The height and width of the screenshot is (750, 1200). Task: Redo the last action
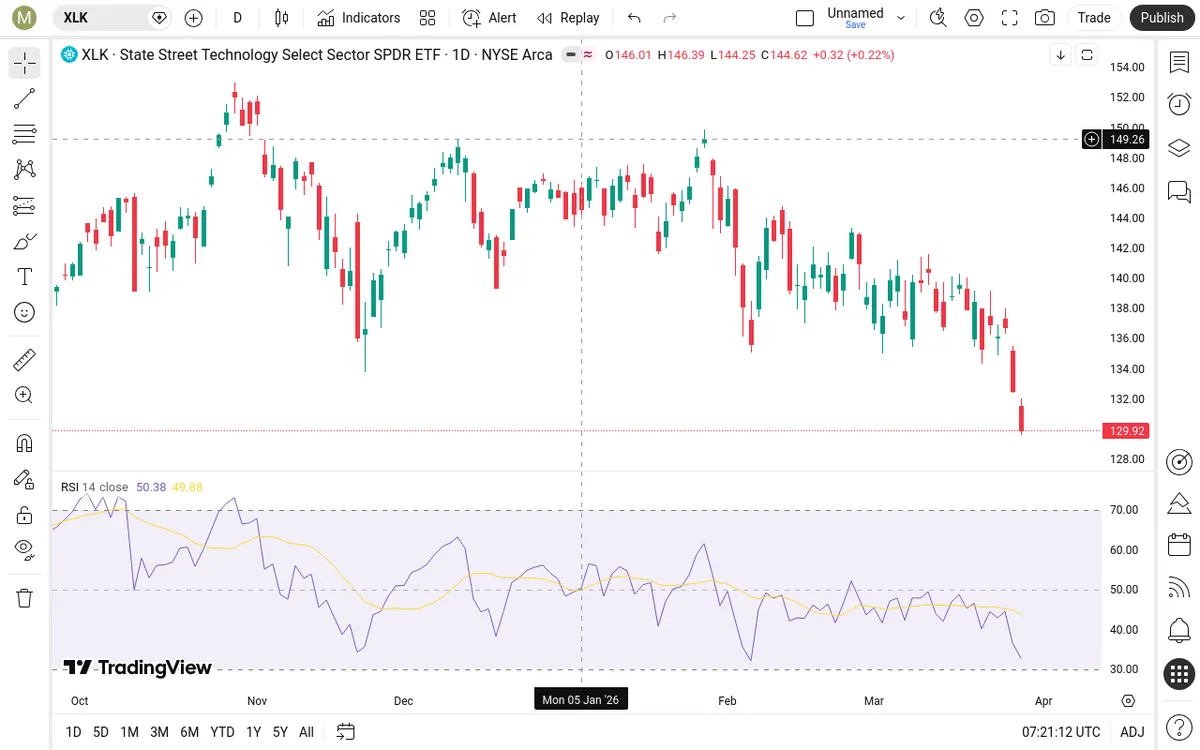click(x=670, y=17)
